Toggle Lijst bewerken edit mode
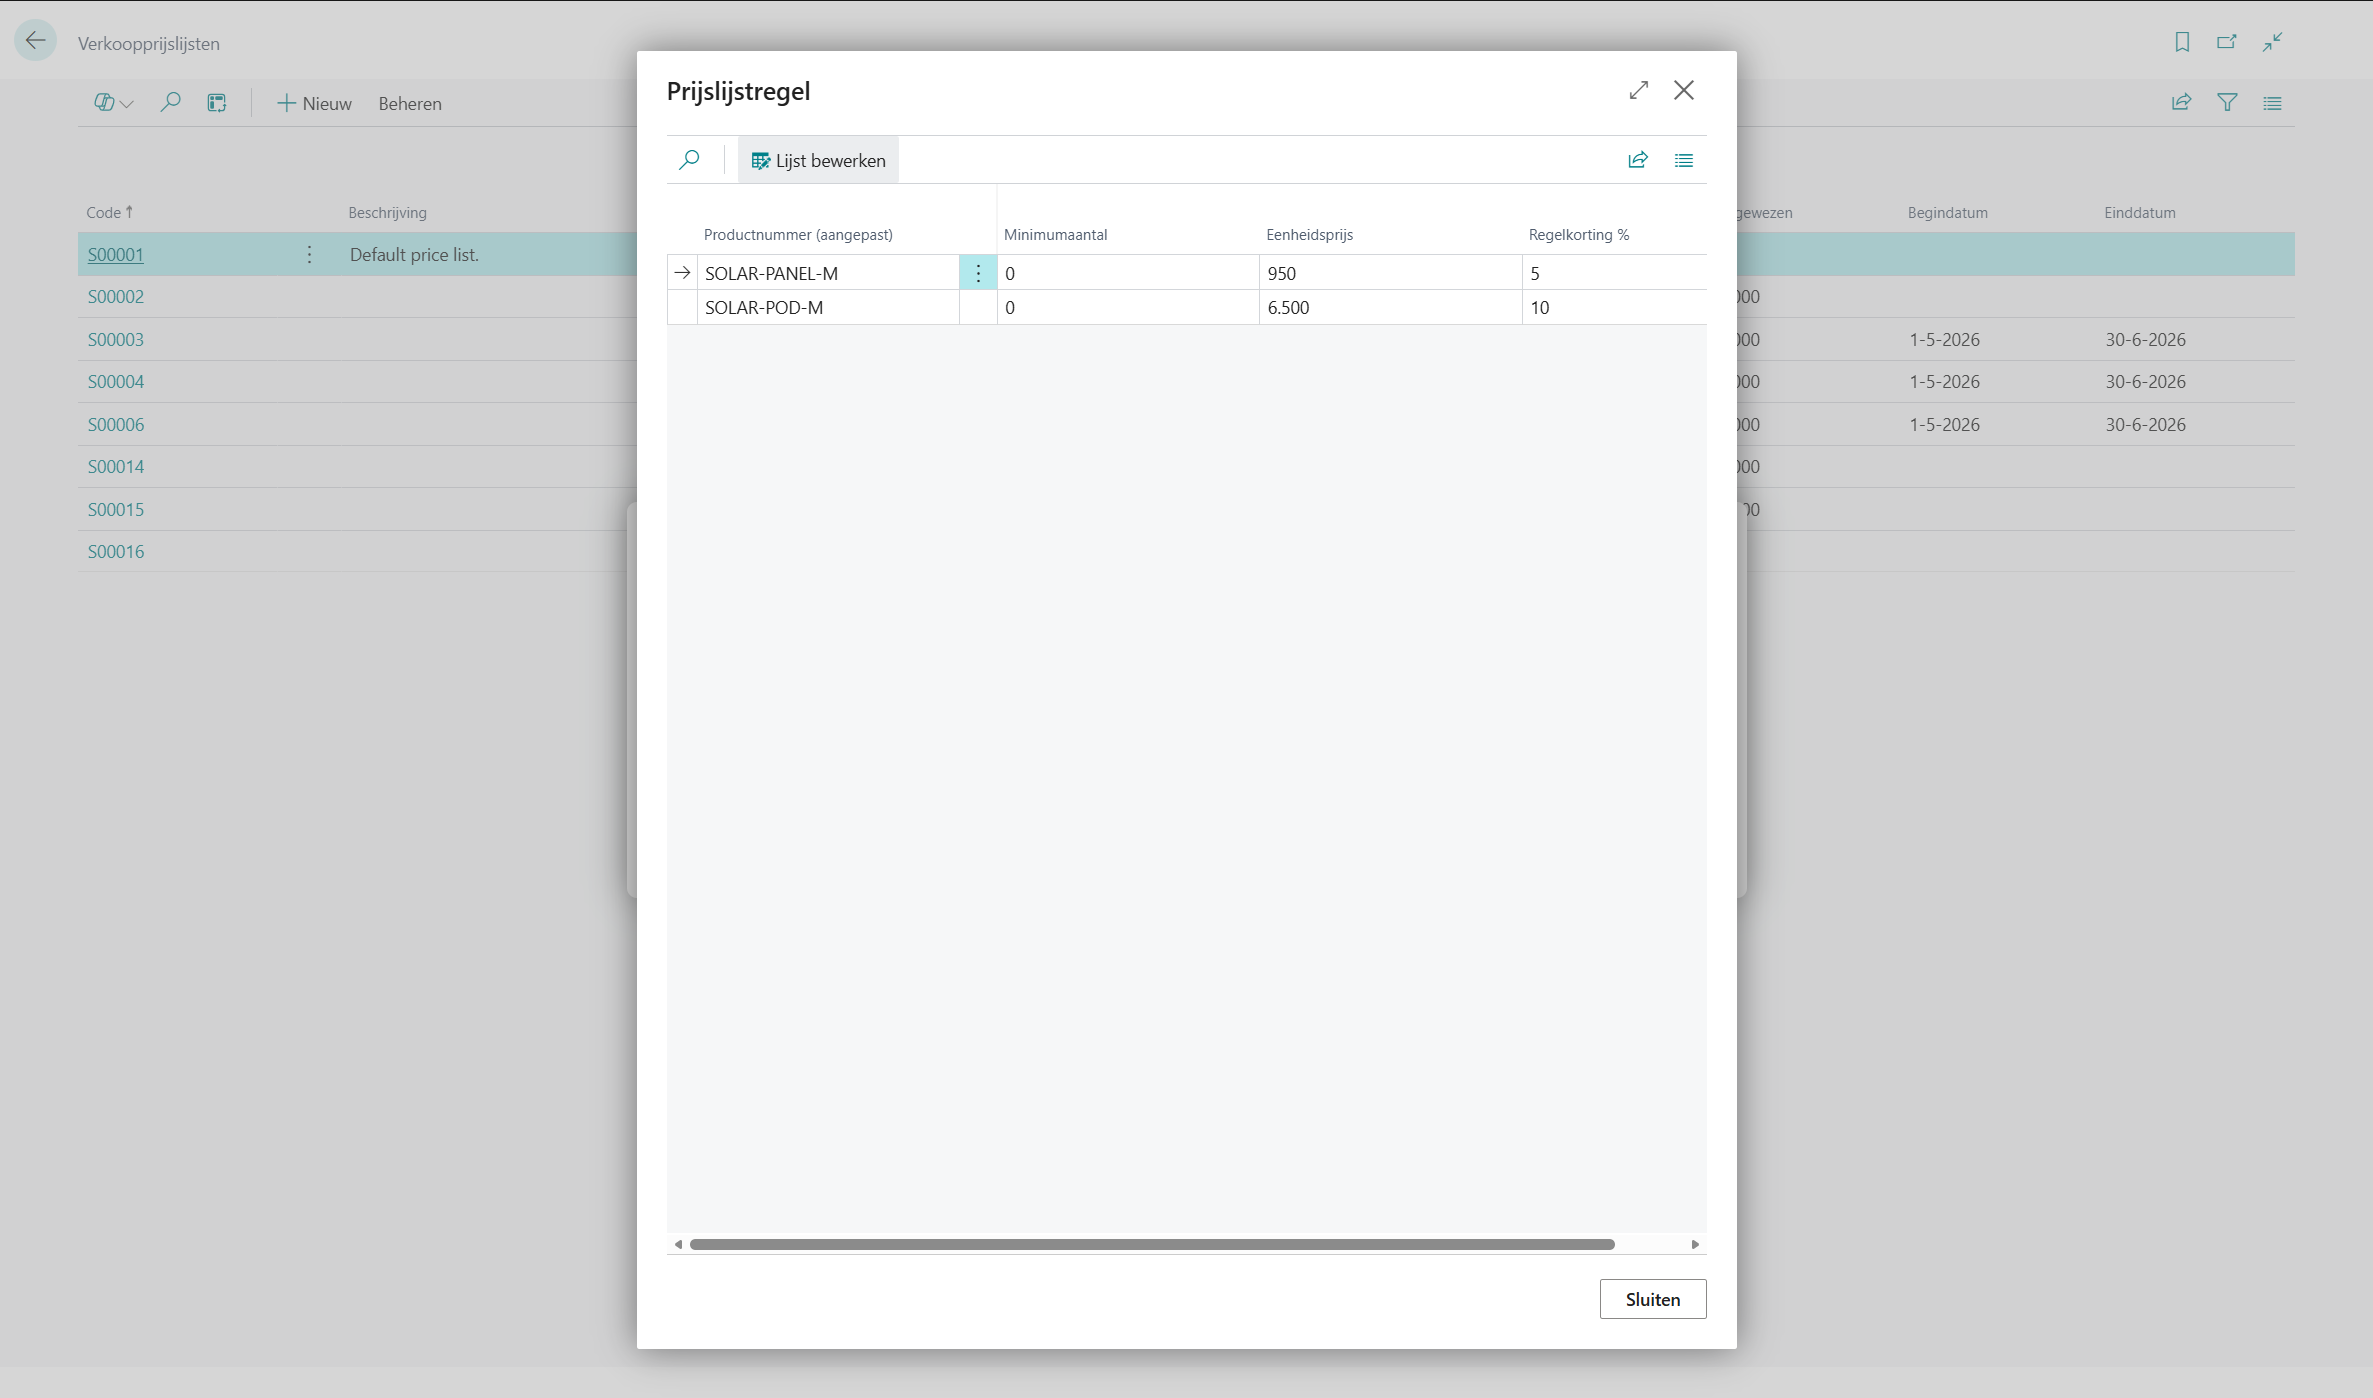 point(818,160)
